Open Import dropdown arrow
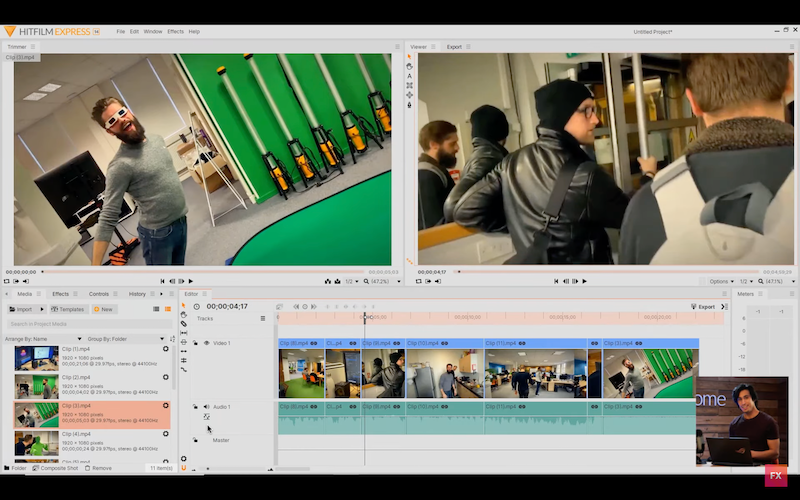The image size is (800, 500). 42,309
